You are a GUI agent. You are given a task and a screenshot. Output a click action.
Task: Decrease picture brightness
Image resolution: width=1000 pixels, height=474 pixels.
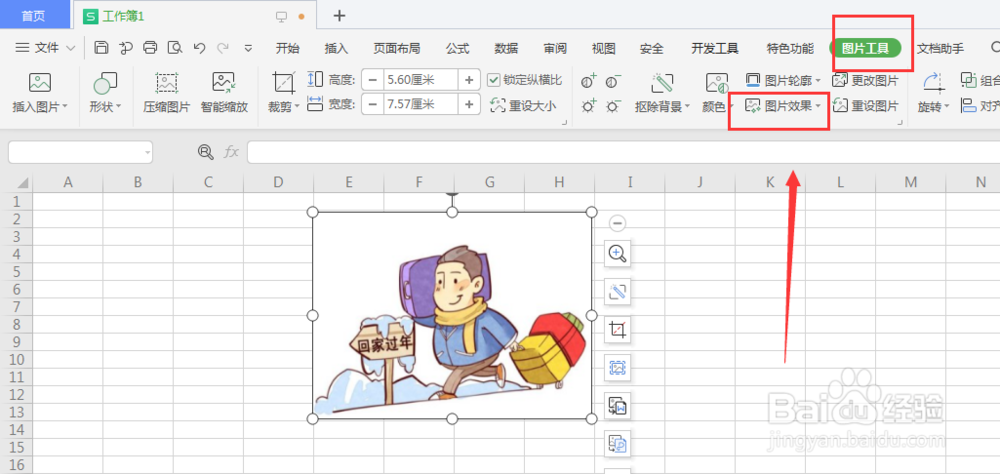[613, 105]
